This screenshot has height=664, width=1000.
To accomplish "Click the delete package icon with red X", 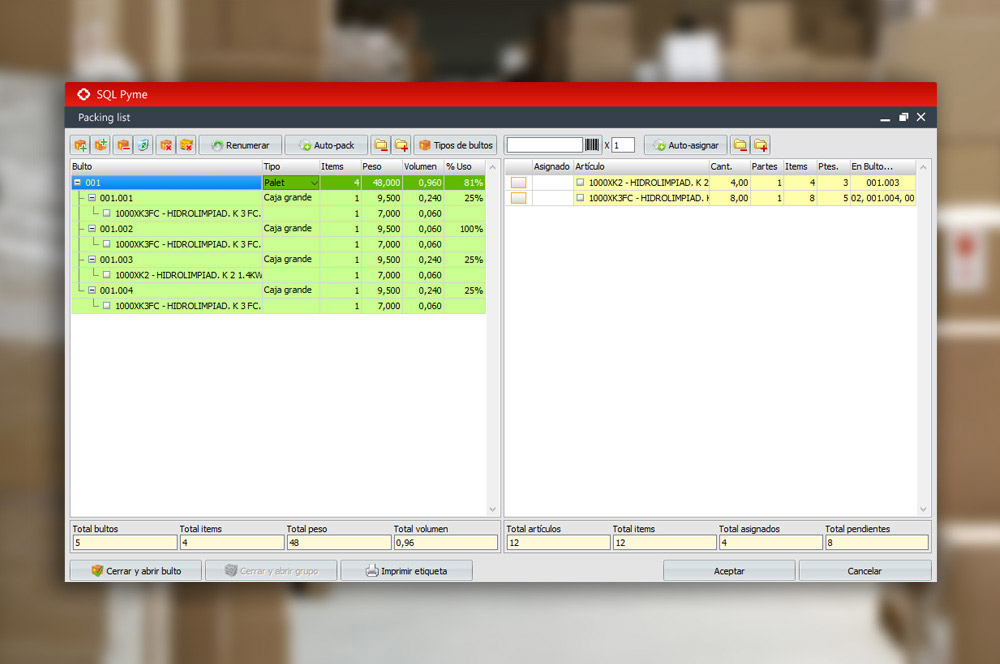I will pos(166,145).
